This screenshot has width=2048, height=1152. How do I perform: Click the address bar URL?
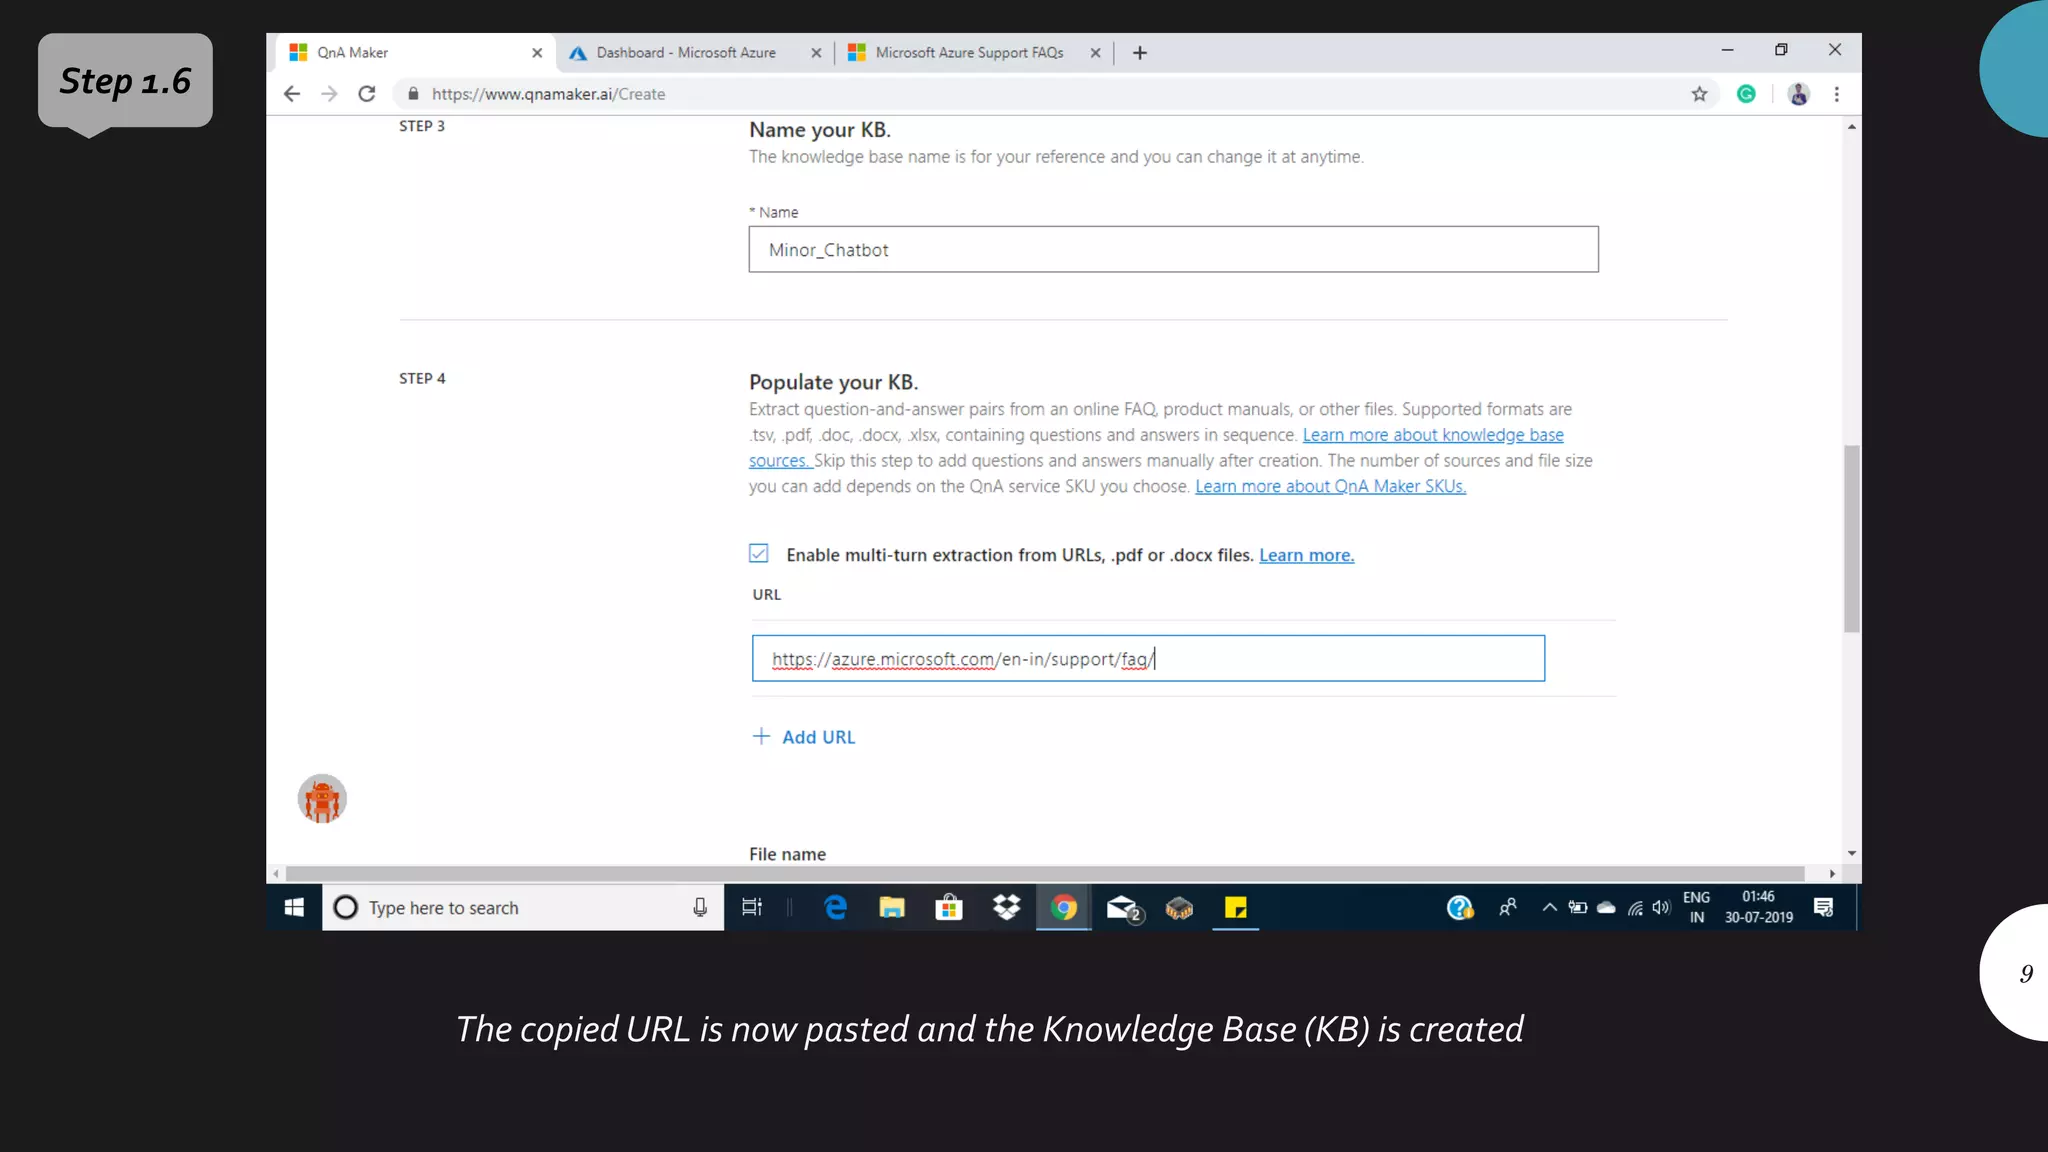(x=548, y=94)
